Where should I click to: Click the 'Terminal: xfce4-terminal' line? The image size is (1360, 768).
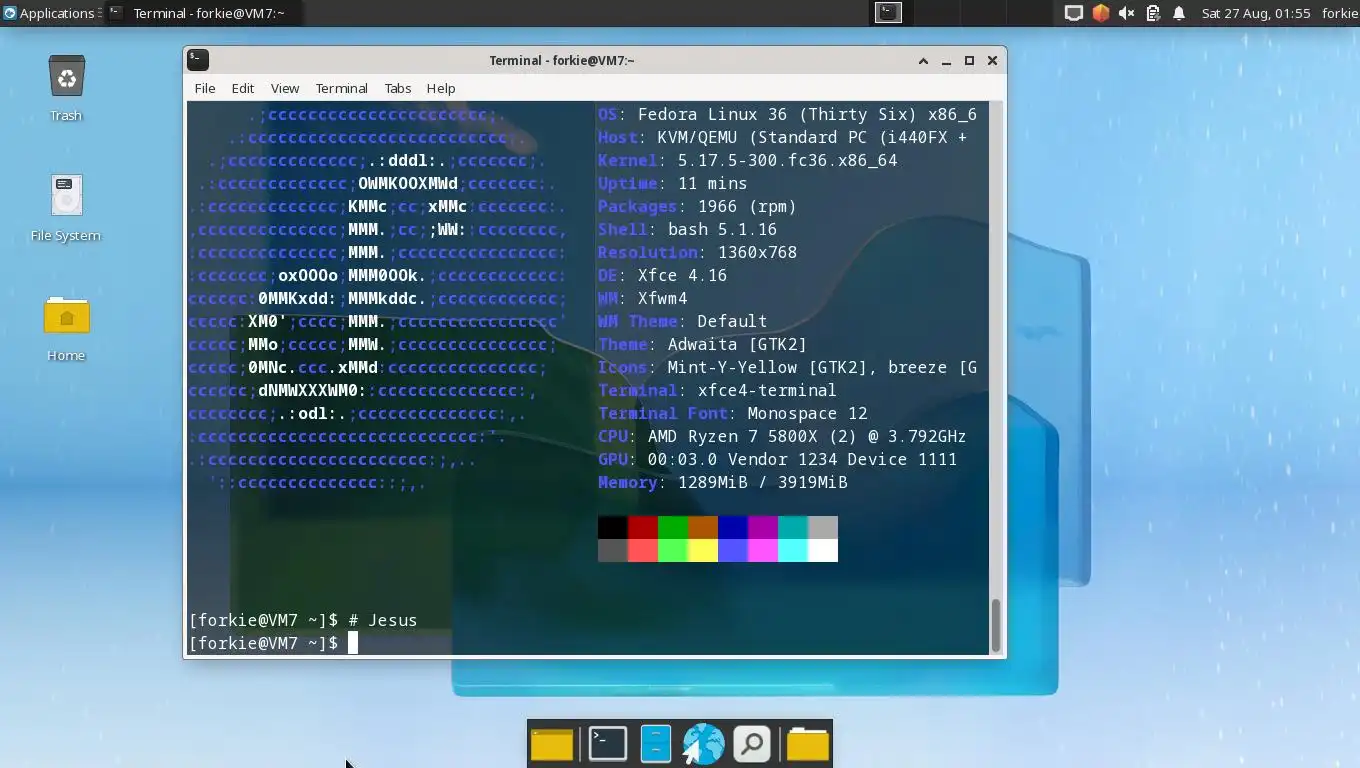coord(717,390)
